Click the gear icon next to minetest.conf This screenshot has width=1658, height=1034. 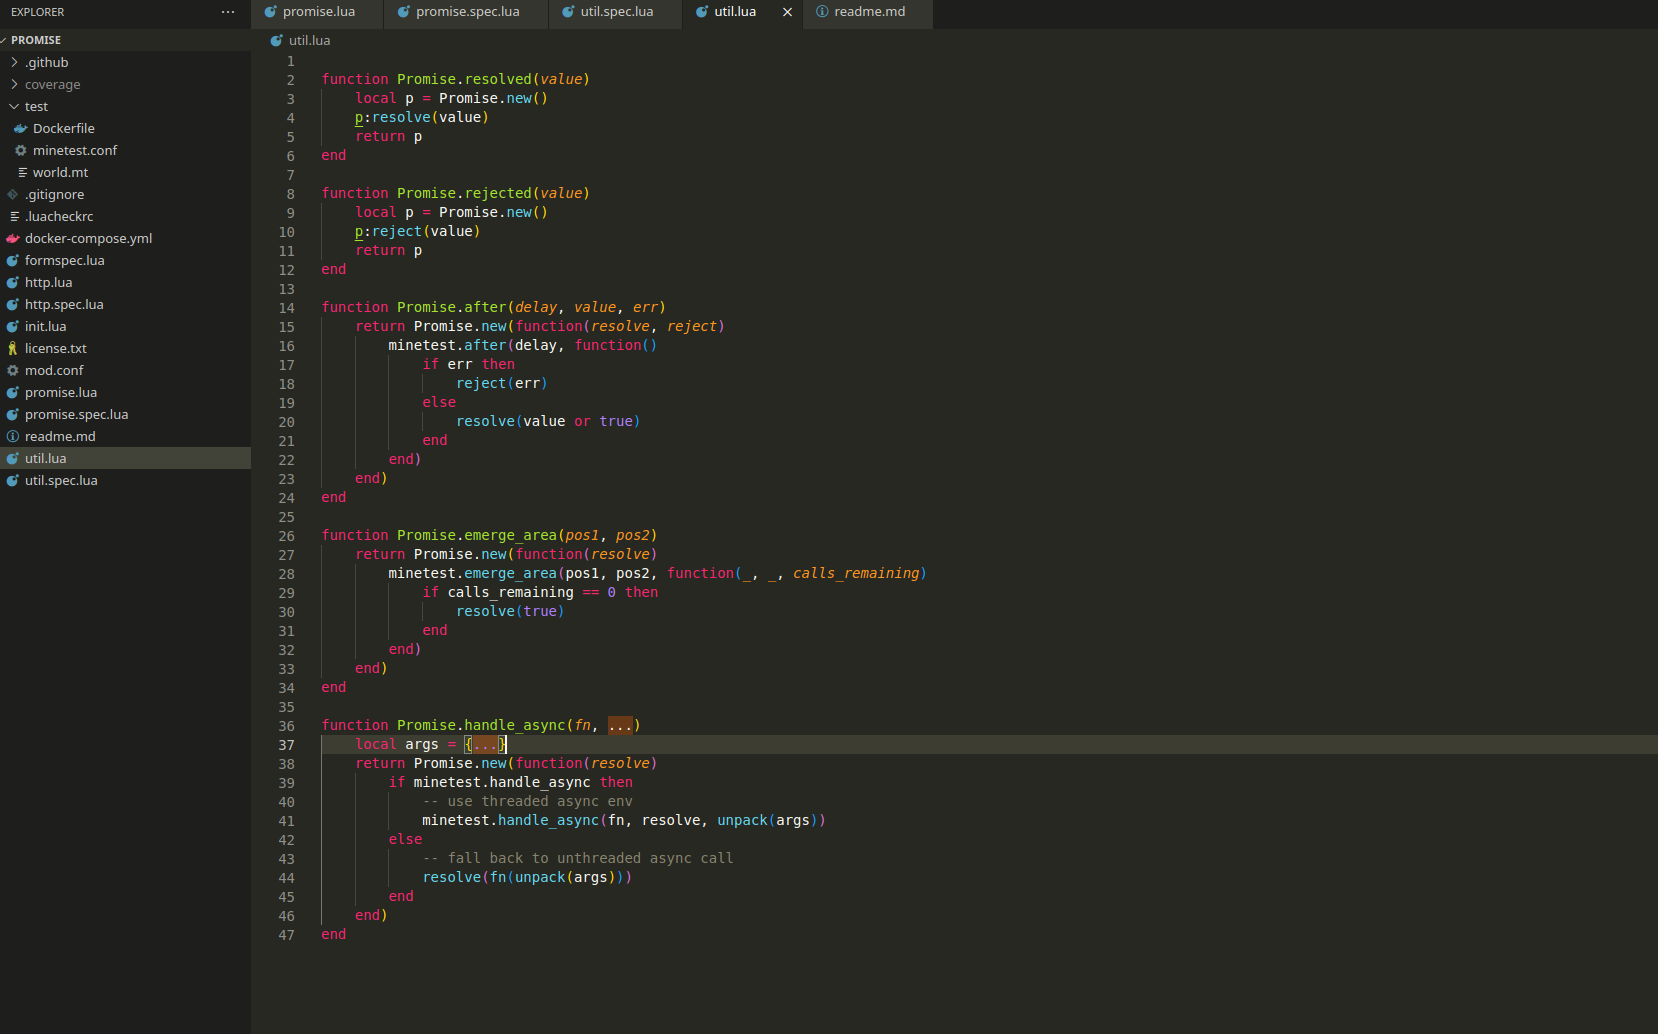(x=20, y=151)
